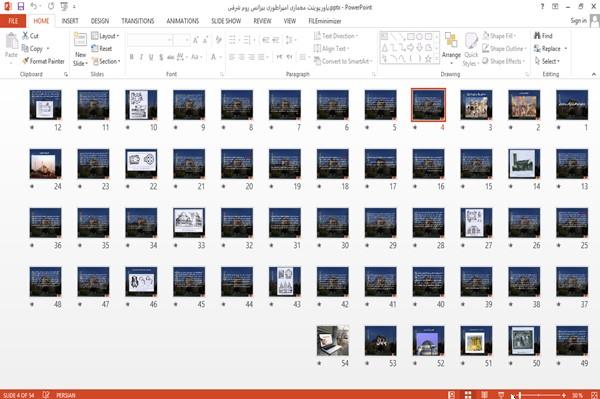
Task: Click the Sign in link
Action: coord(578,21)
